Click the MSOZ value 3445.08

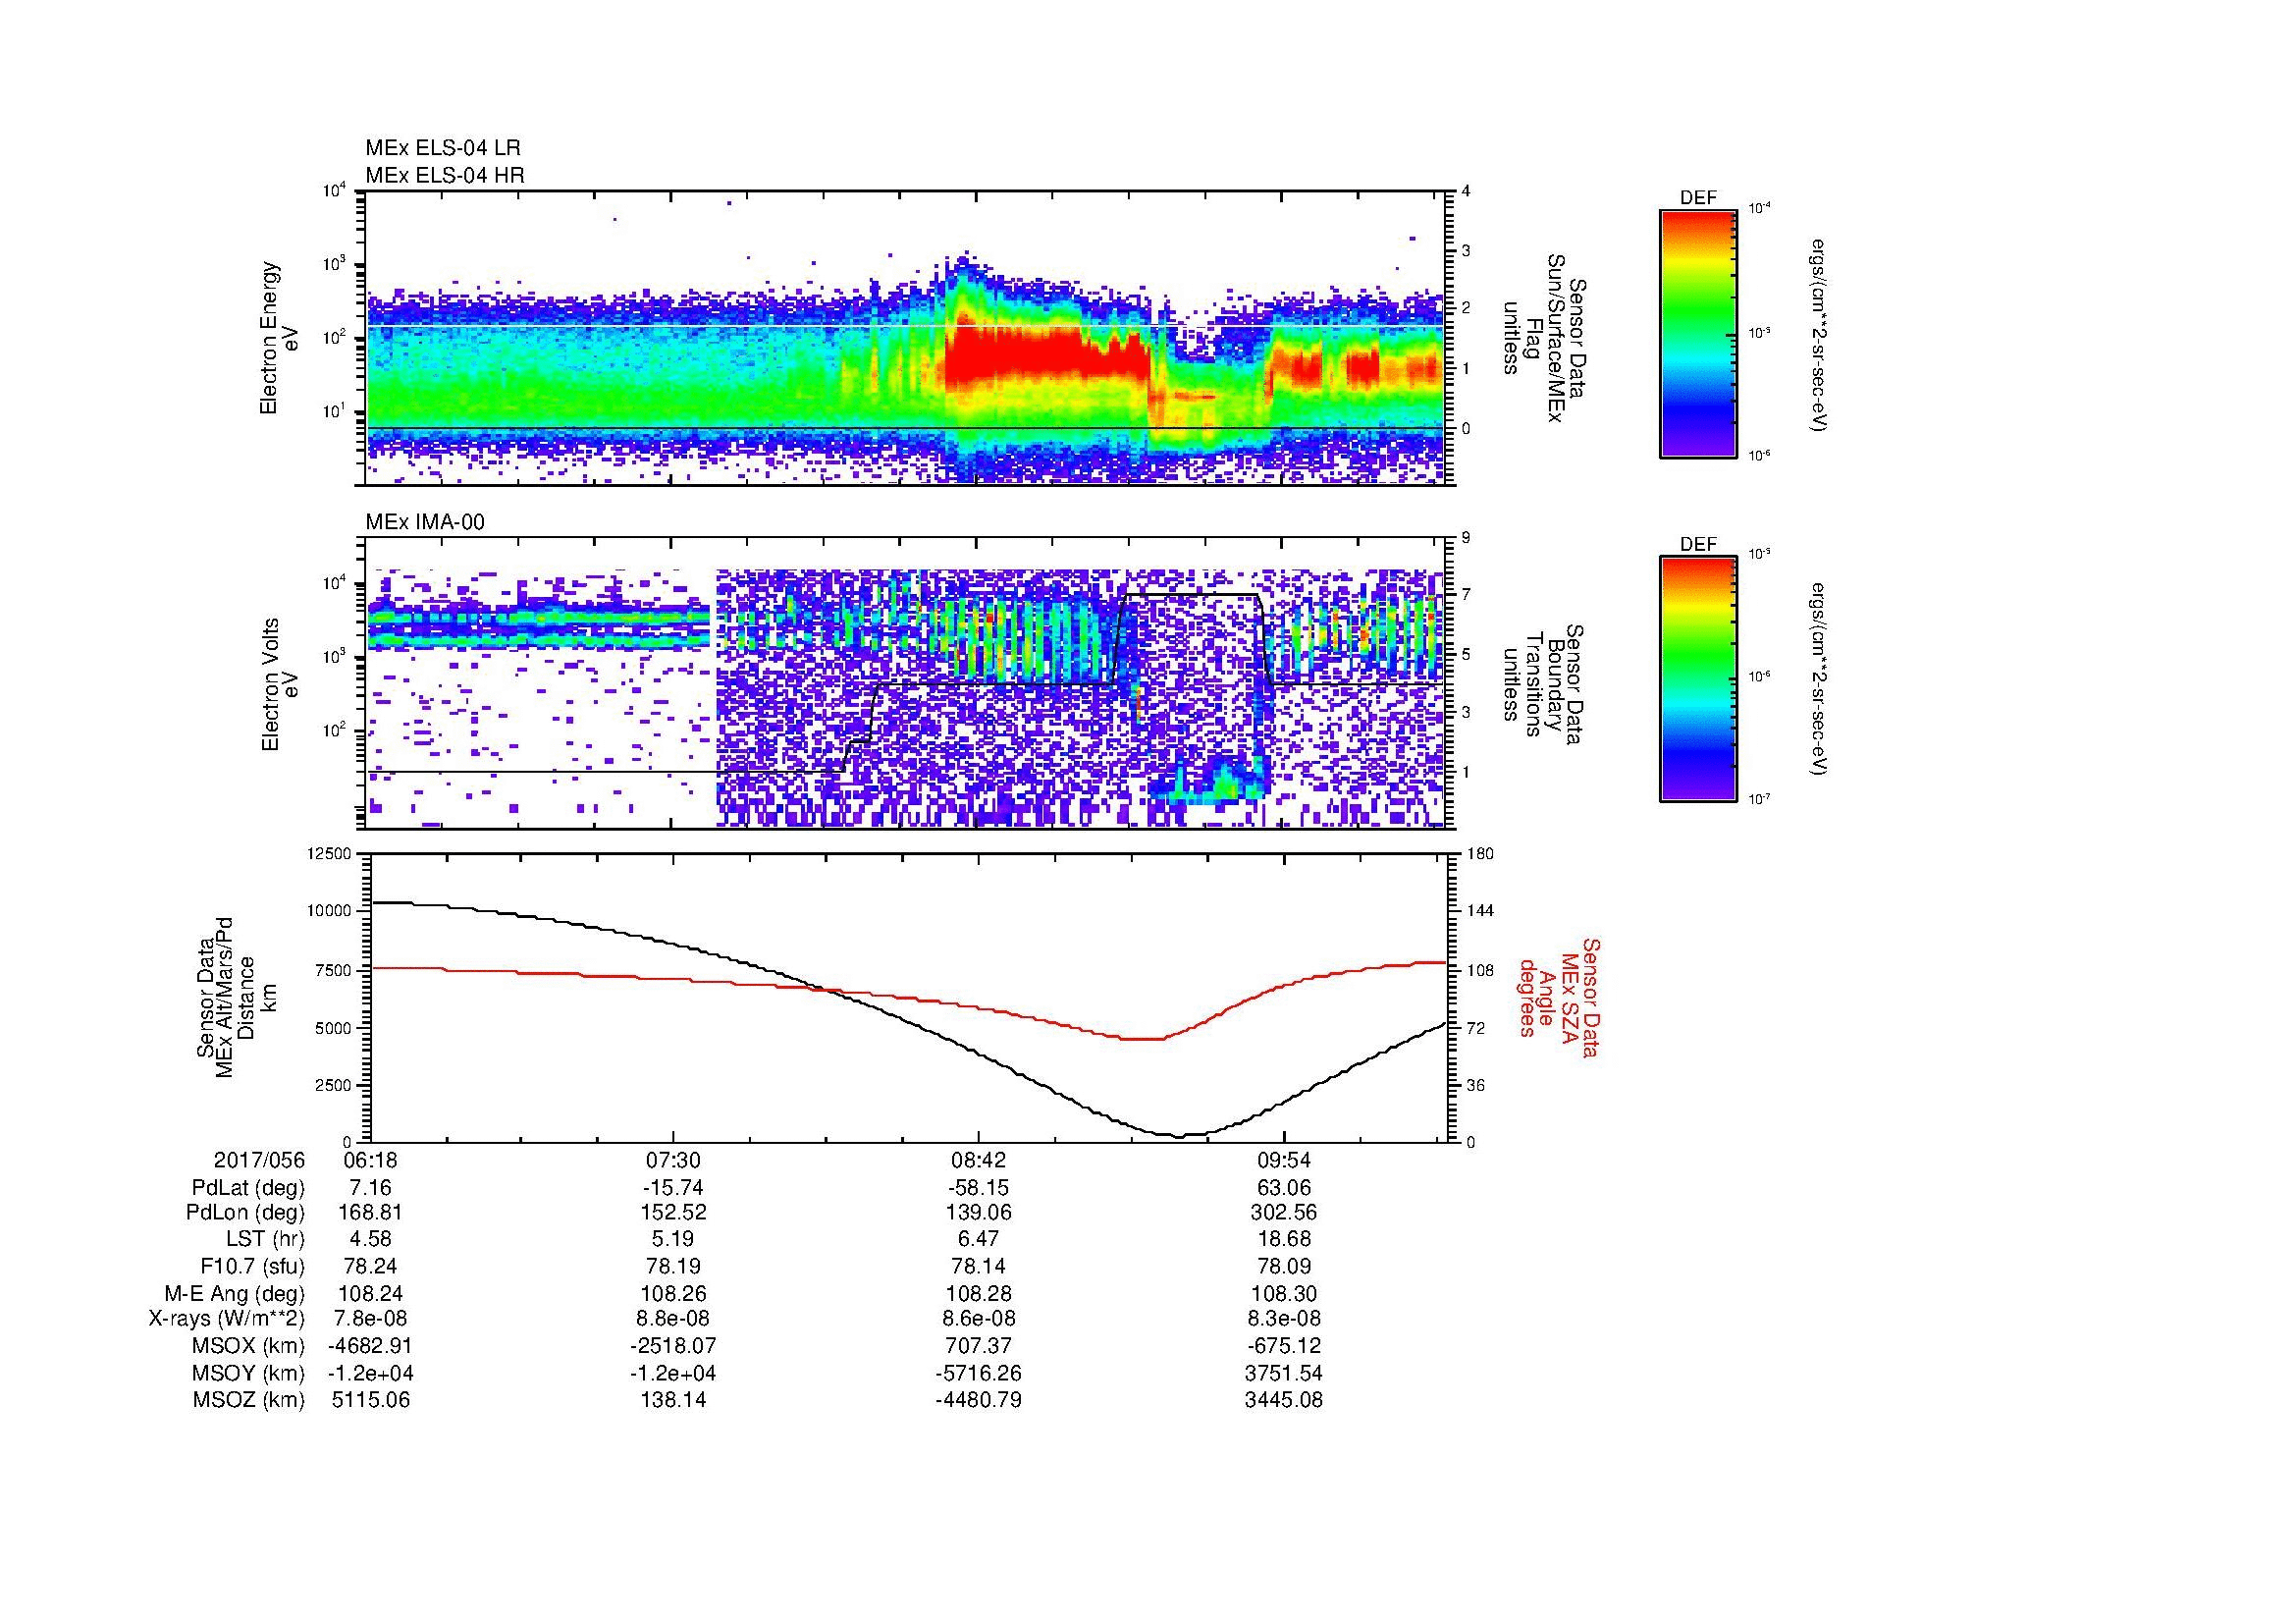point(1284,1400)
